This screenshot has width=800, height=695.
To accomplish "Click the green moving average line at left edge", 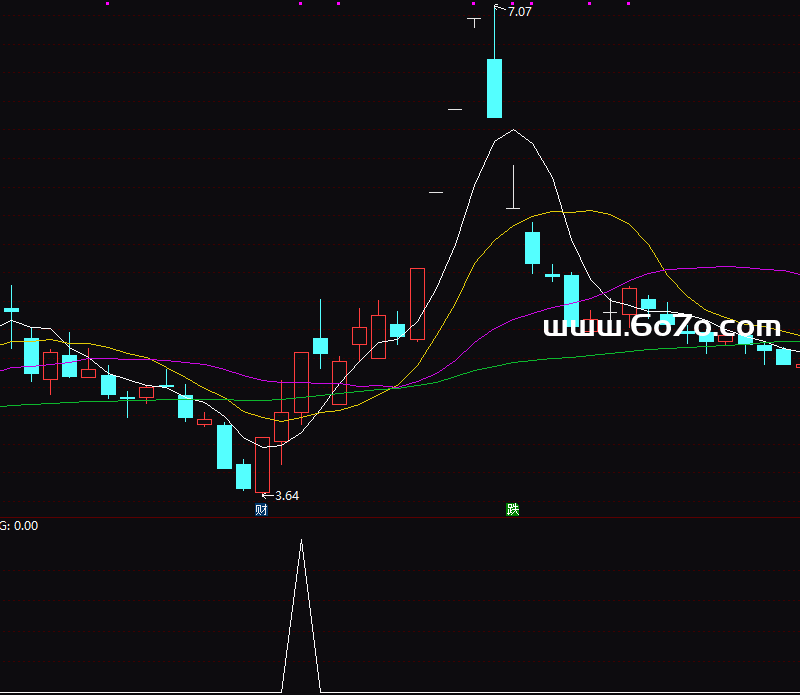I will coord(4,405).
